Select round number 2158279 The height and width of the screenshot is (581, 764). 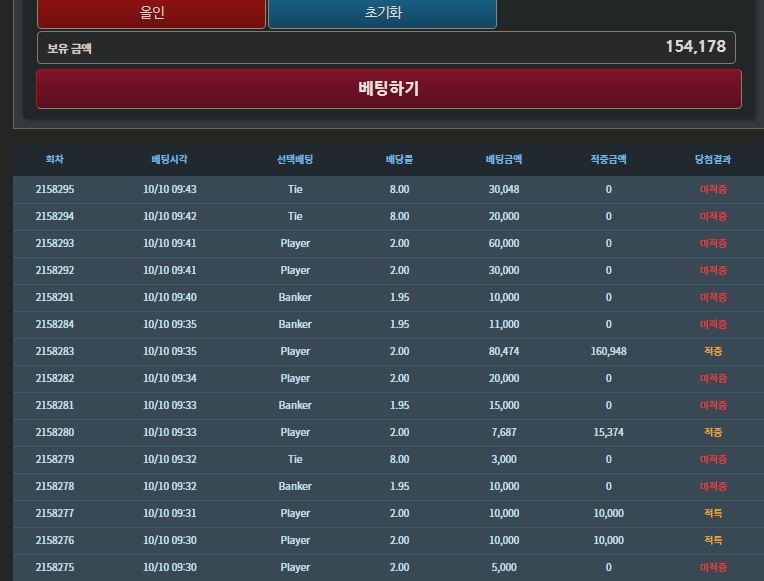pyautogui.click(x=55, y=459)
